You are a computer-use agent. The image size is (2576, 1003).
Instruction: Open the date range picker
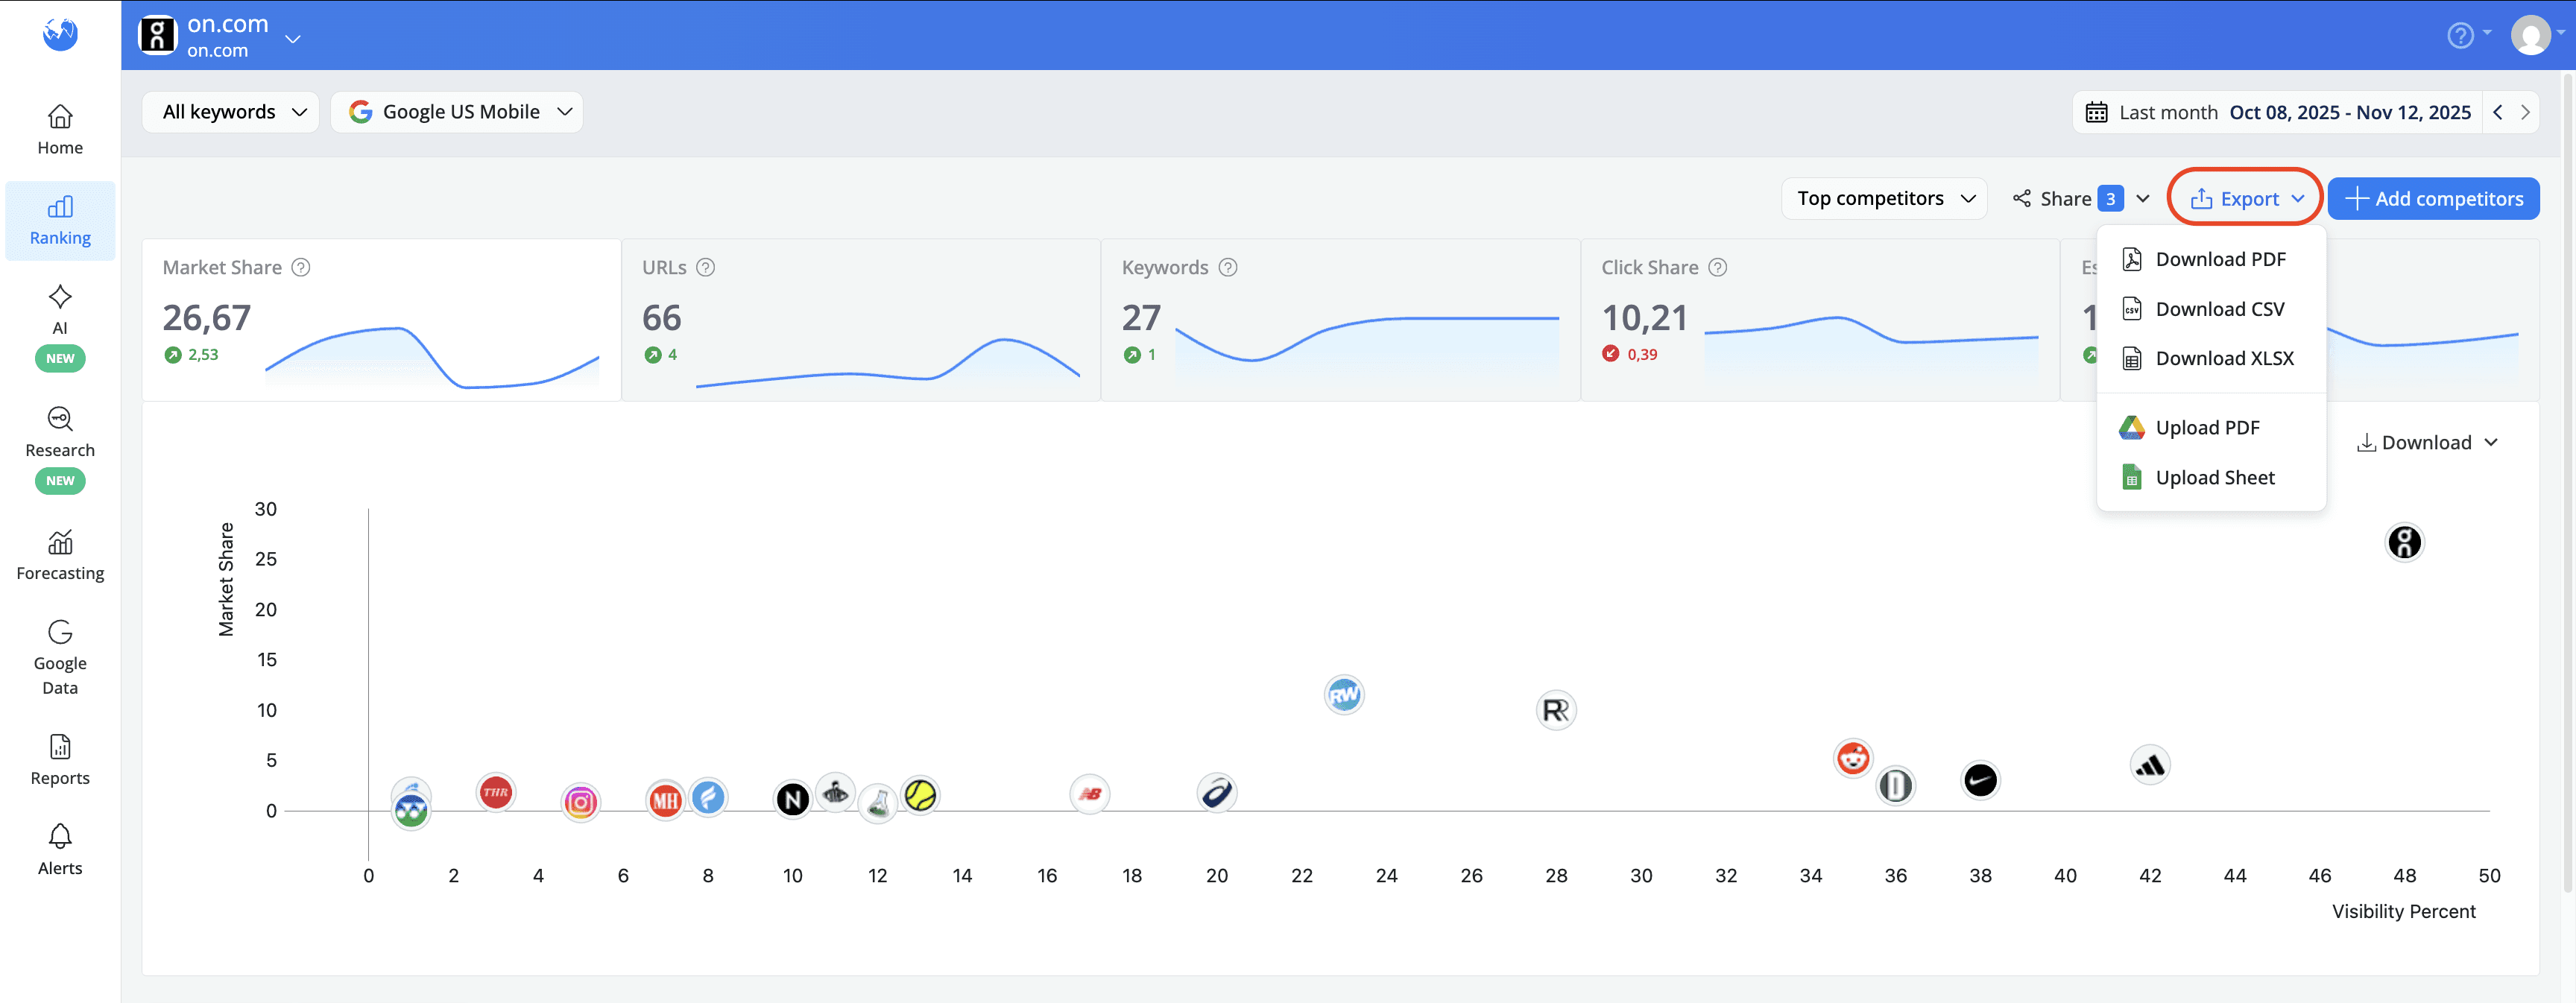click(2276, 112)
